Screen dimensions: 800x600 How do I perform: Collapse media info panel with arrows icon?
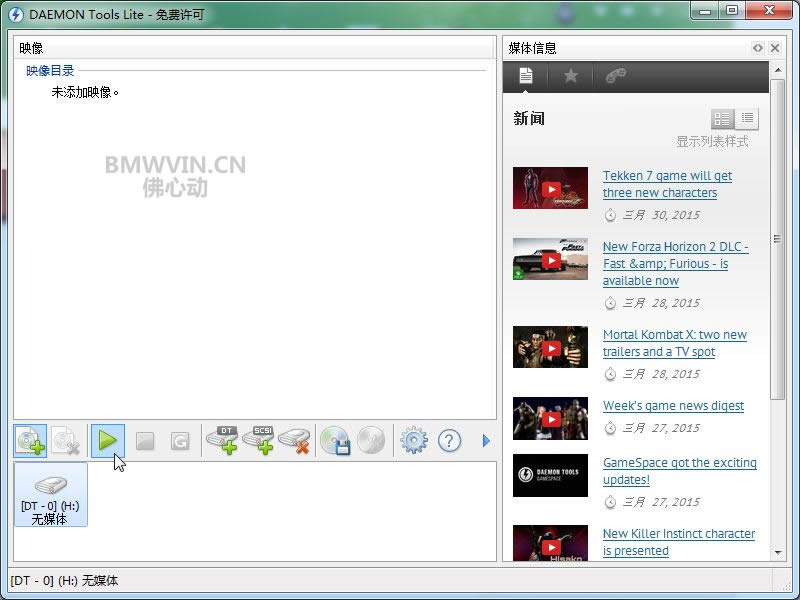click(758, 48)
